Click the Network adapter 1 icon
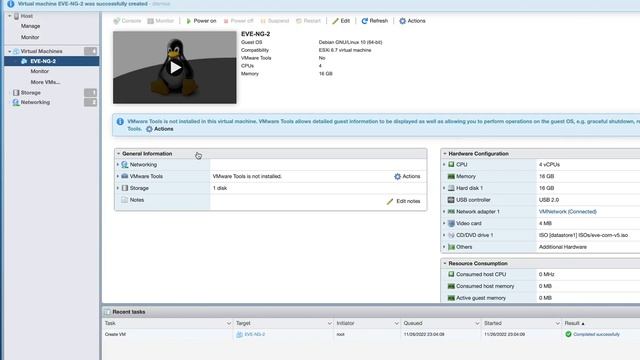This screenshot has width=640, height=360. 451,212
